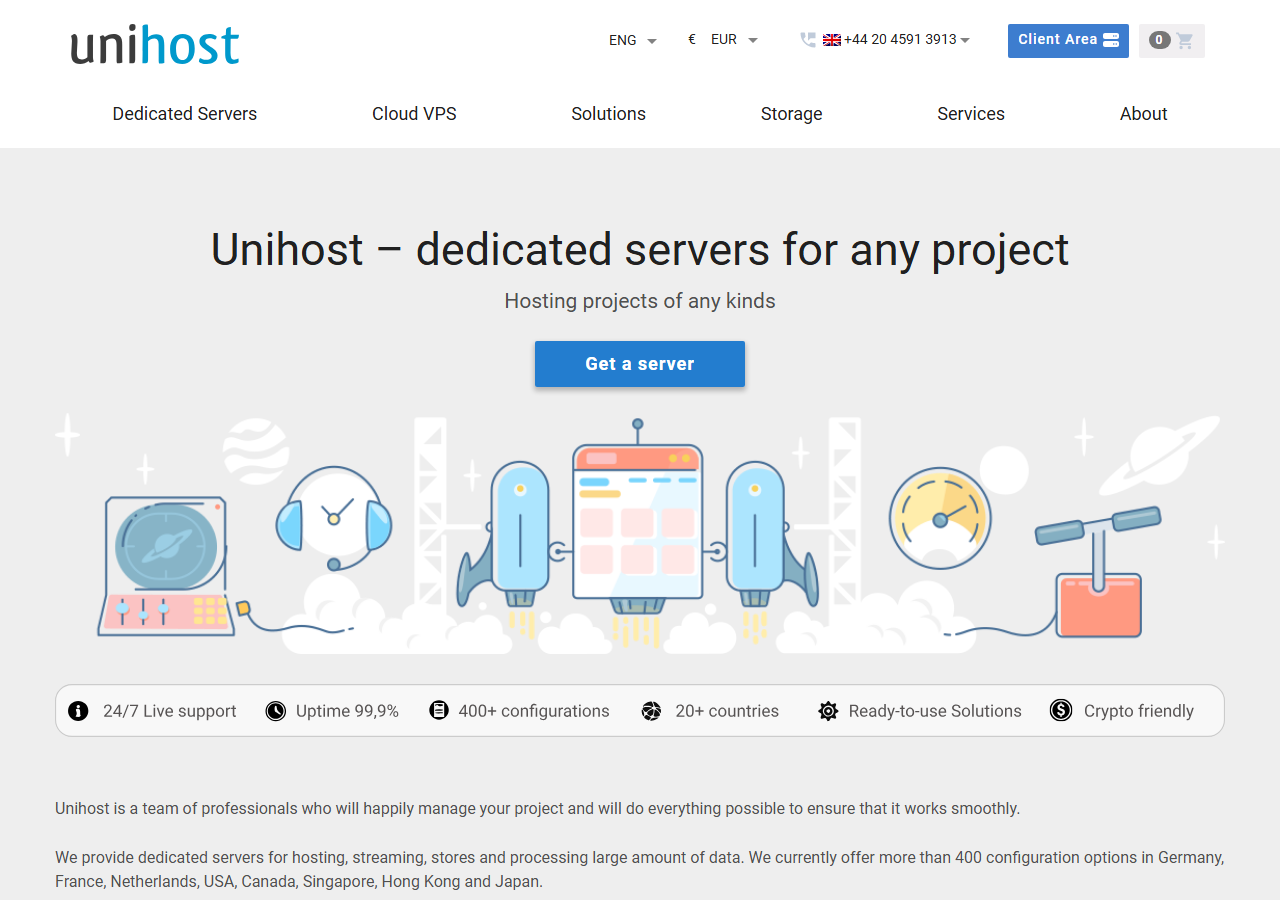Open the EUR currency dropdown

click(734, 40)
